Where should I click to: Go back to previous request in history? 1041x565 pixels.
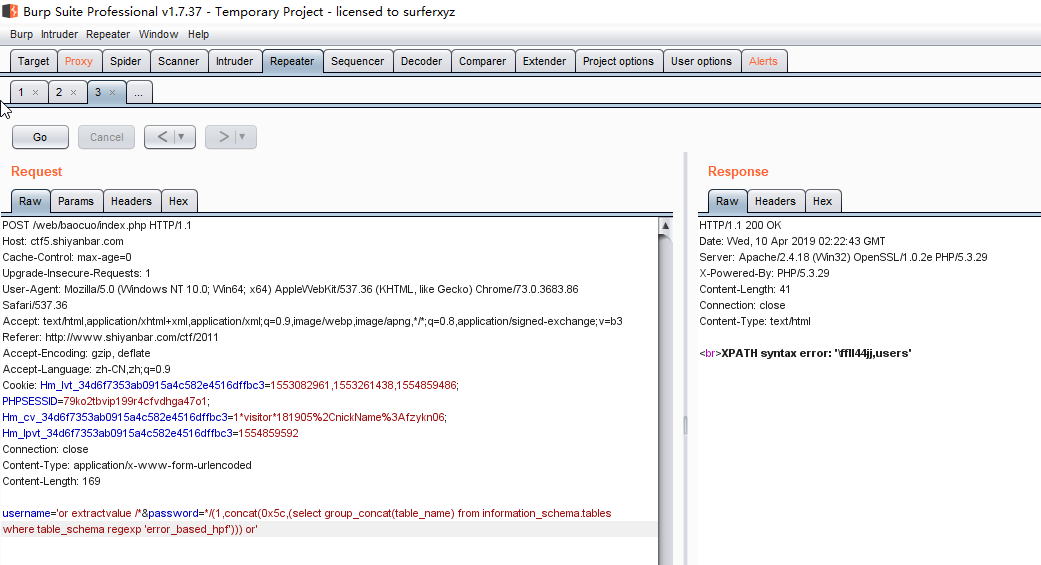(161, 137)
